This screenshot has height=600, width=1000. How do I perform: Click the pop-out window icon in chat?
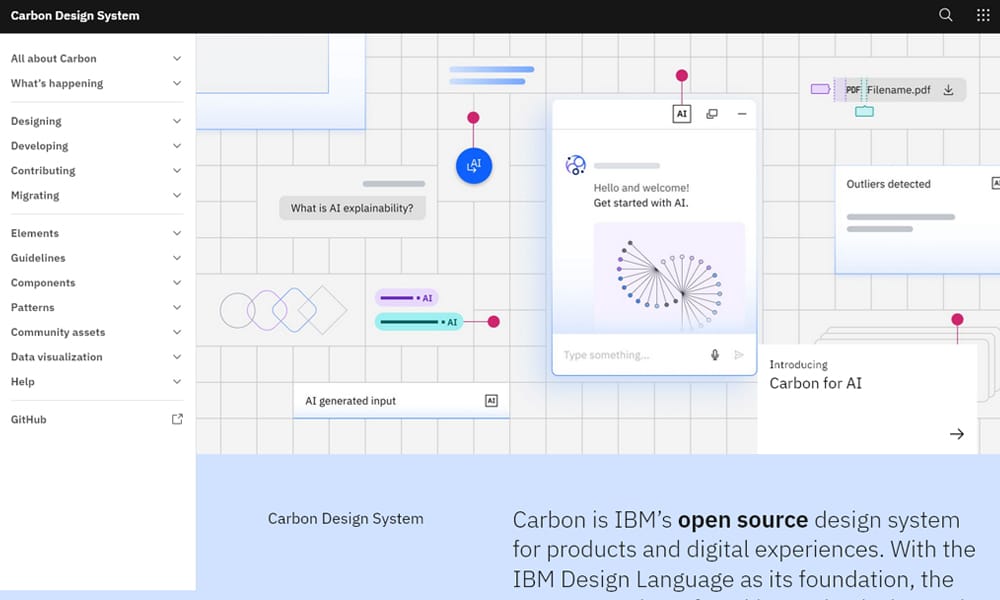coord(712,114)
